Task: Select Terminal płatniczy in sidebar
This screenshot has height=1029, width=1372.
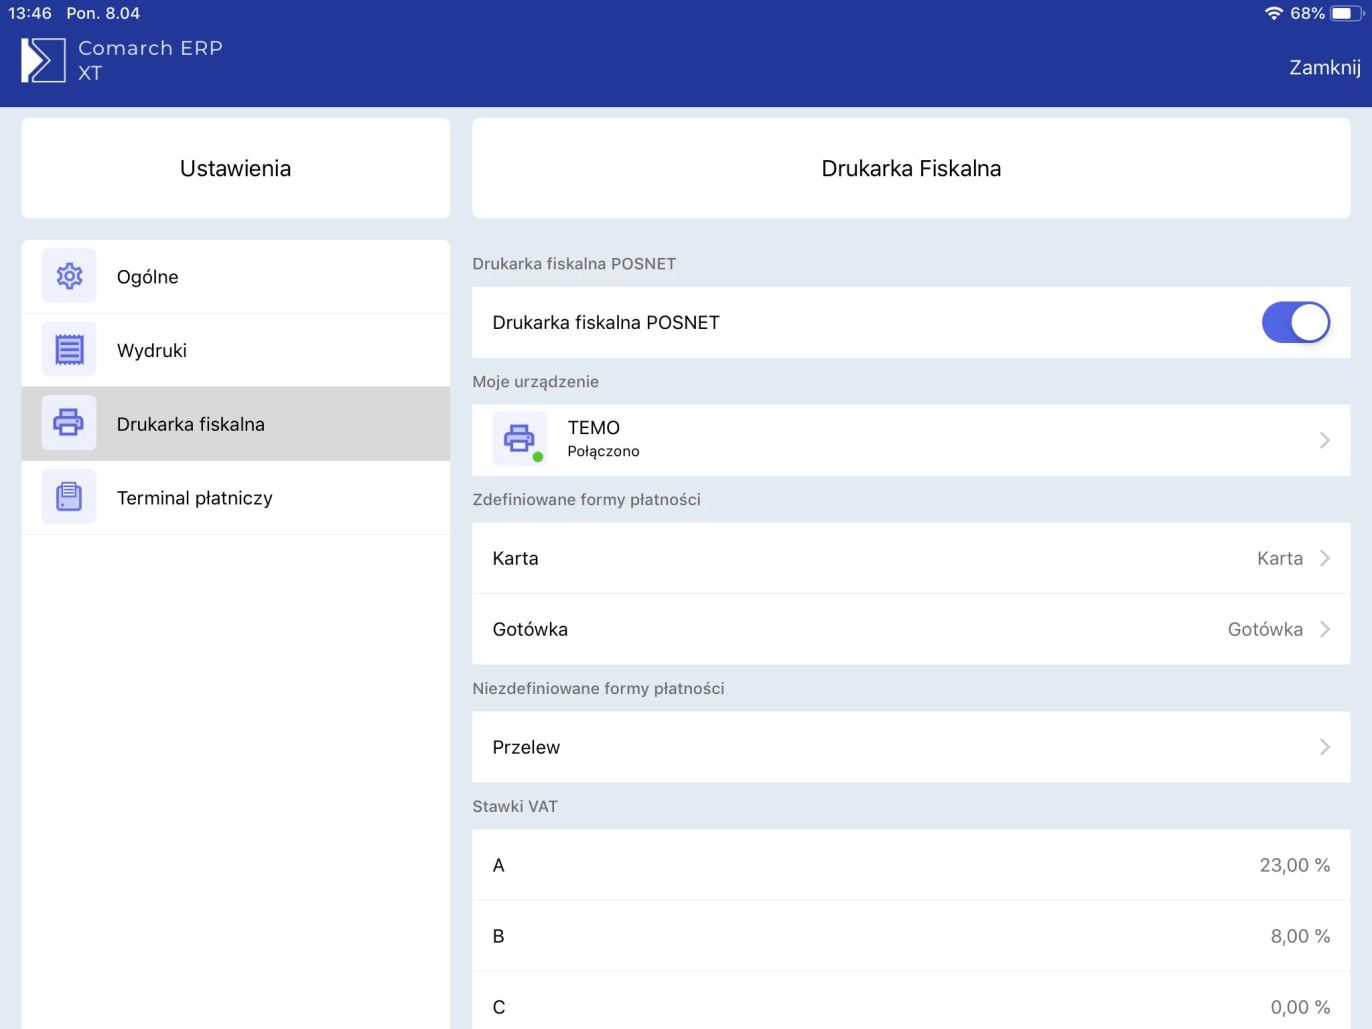Action: point(236,498)
